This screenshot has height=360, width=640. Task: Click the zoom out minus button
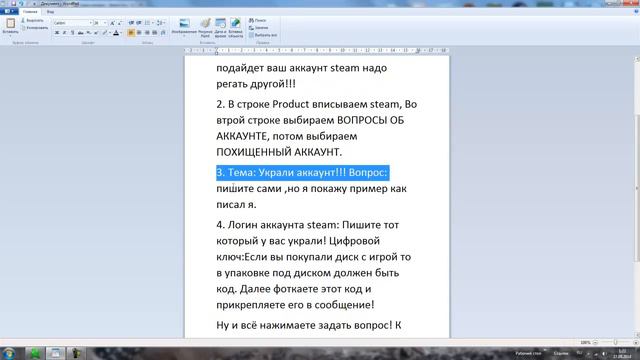pyautogui.click(x=595, y=342)
